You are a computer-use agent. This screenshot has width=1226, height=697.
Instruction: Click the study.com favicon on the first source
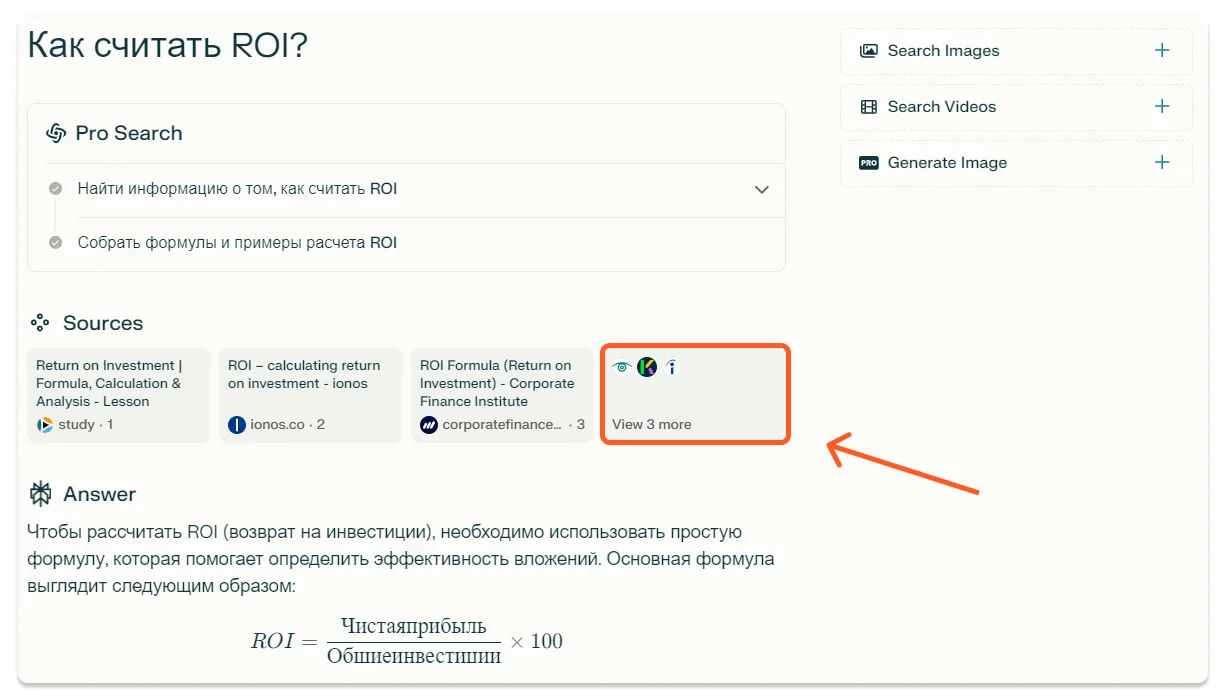tap(43, 424)
